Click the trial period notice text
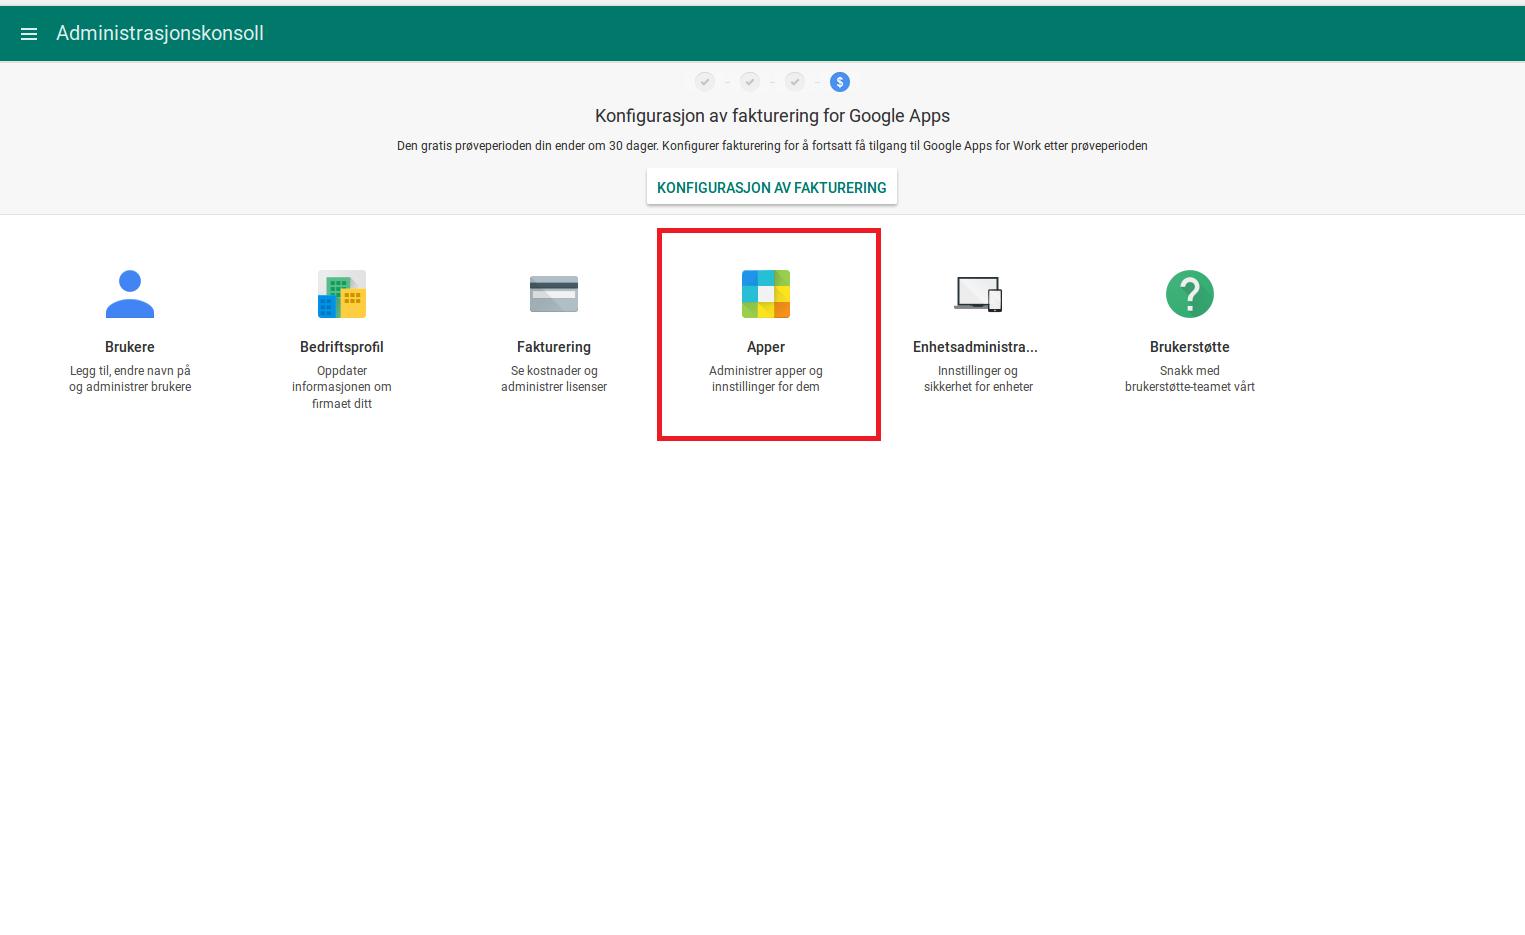The image size is (1525, 935). pyautogui.click(x=772, y=146)
